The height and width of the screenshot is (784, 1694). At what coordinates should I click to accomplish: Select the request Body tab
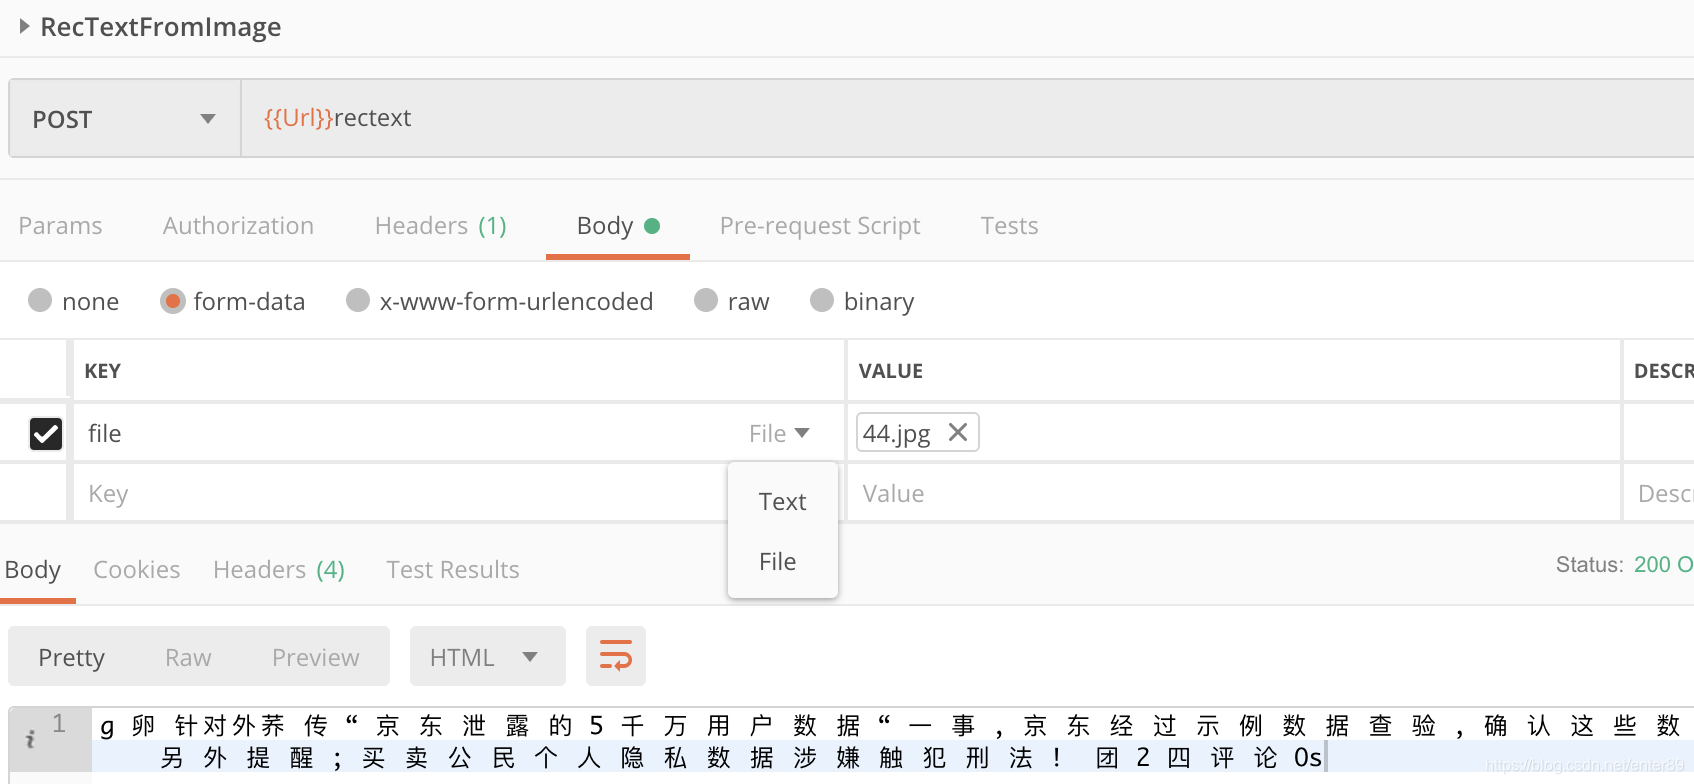pos(618,226)
